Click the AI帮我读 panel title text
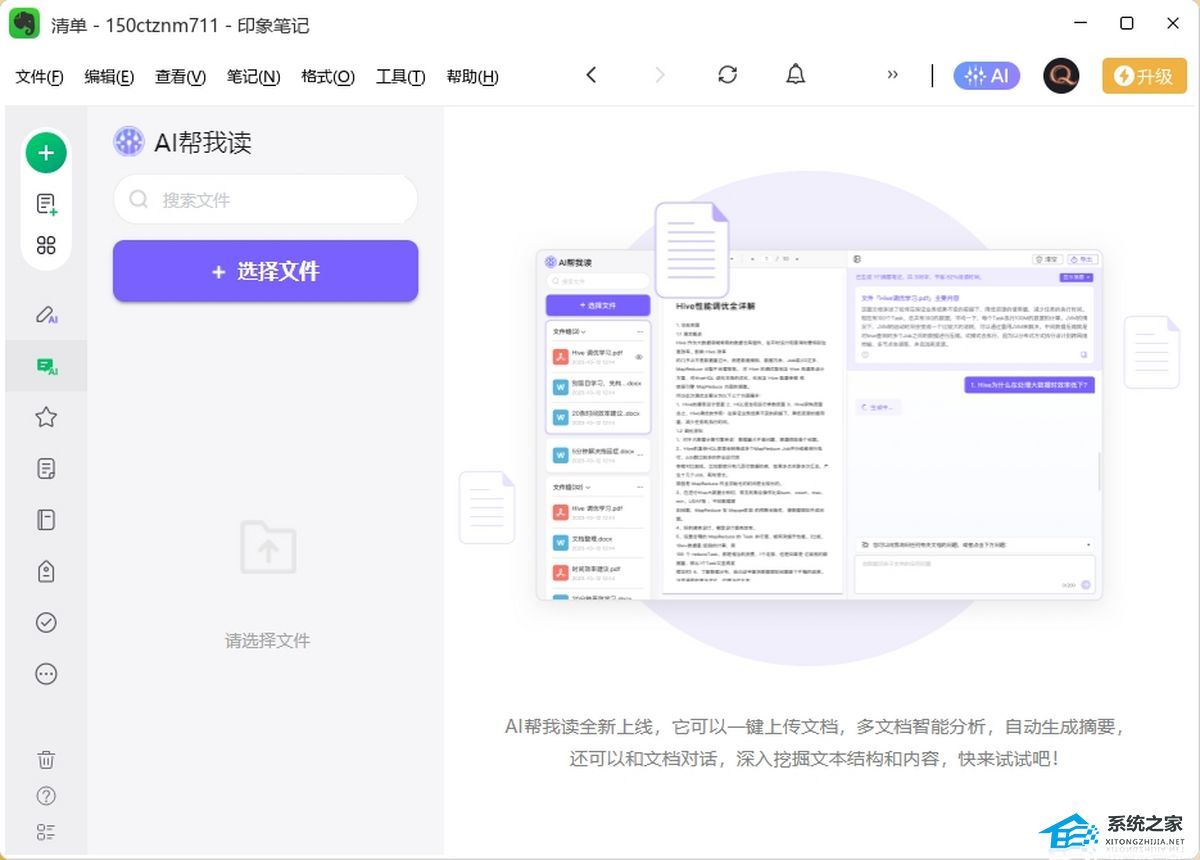1200x860 pixels. 203,143
